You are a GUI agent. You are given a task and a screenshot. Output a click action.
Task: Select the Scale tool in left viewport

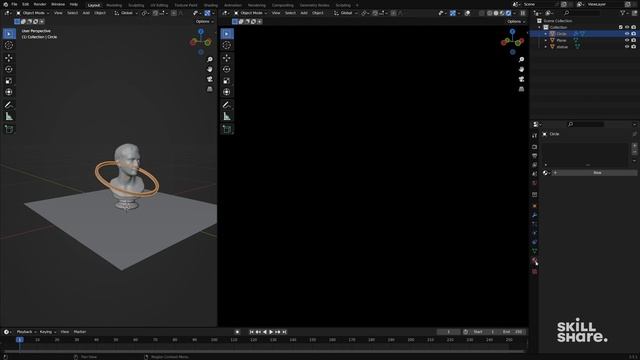(9, 81)
